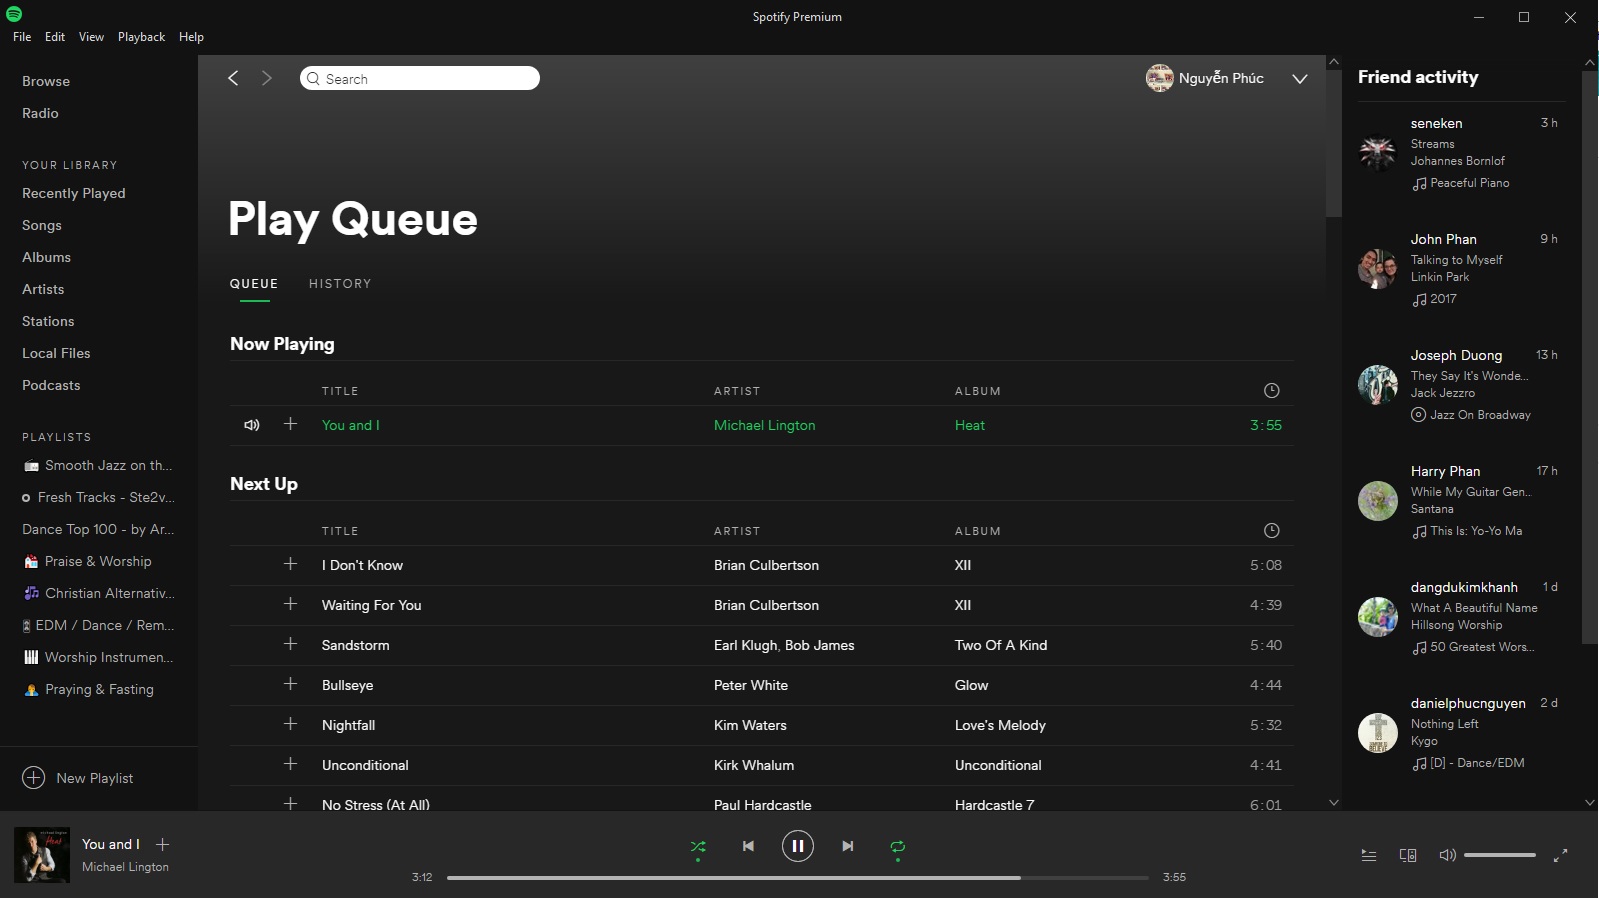Toggle shuffle off

[x=698, y=847]
